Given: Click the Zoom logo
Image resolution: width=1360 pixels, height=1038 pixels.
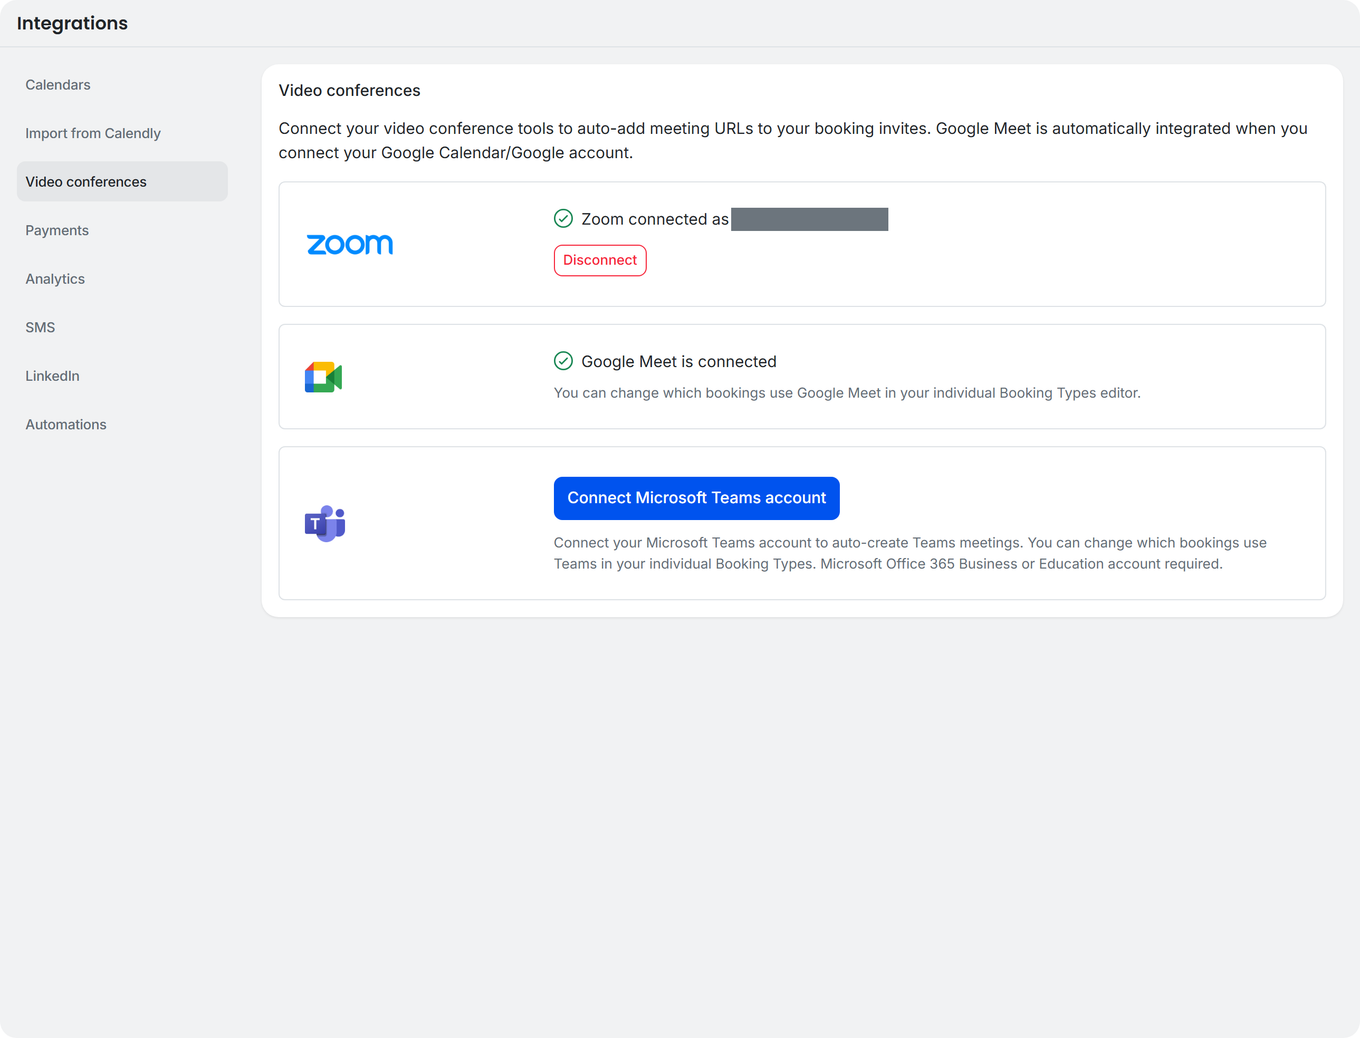Looking at the screenshot, I should [350, 244].
